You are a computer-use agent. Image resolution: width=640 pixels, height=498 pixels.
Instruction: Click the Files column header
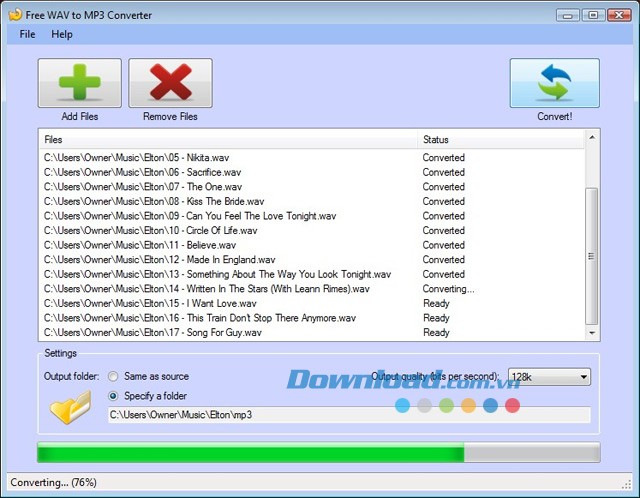pyautogui.click(x=228, y=140)
